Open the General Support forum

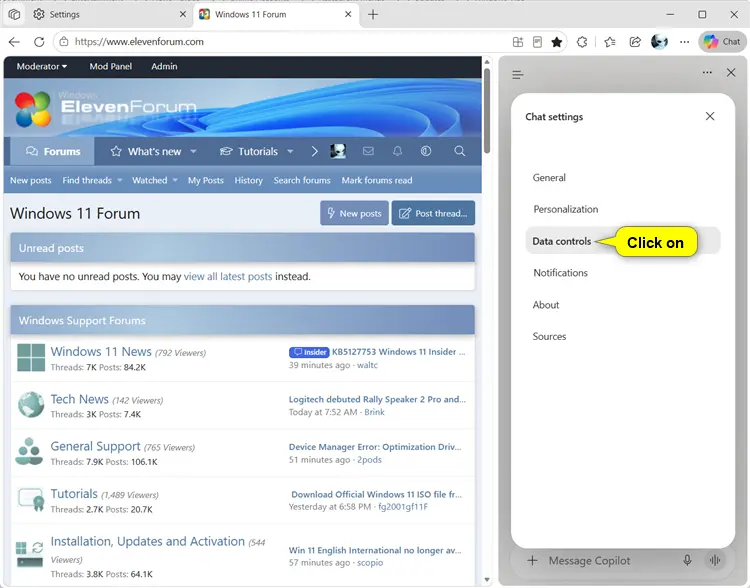tap(95, 446)
